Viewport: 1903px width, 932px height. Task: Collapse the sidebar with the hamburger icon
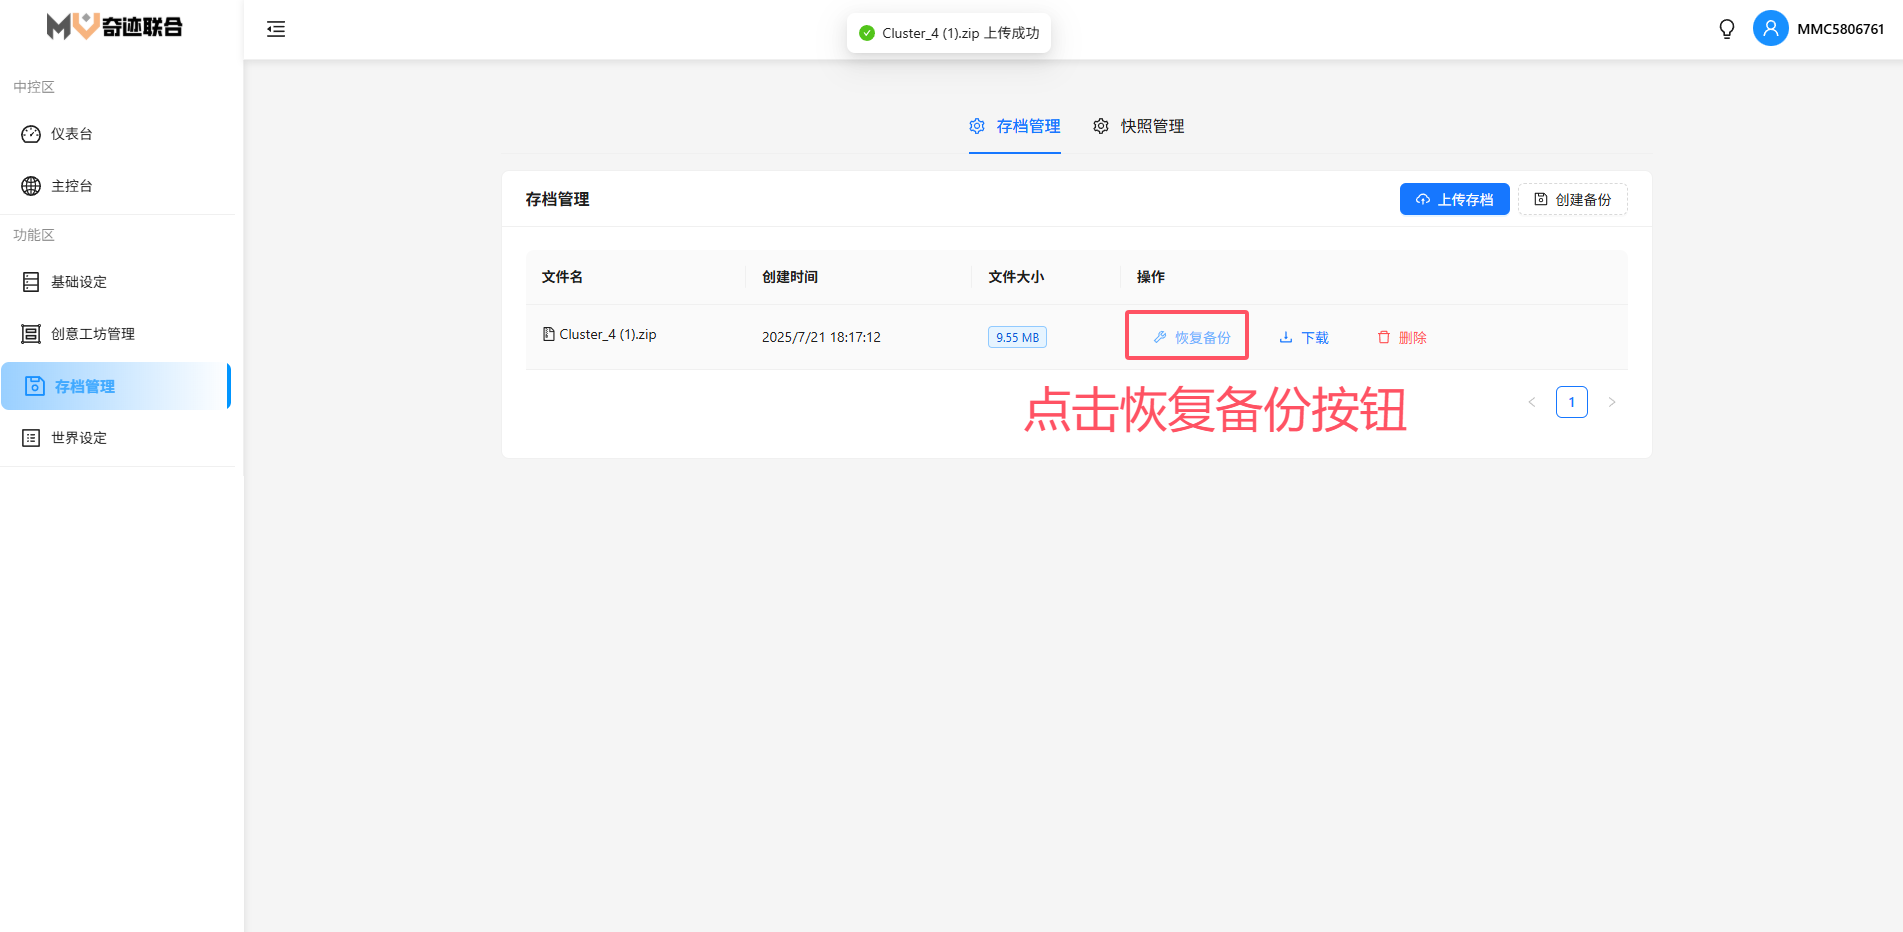(x=276, y=29)
